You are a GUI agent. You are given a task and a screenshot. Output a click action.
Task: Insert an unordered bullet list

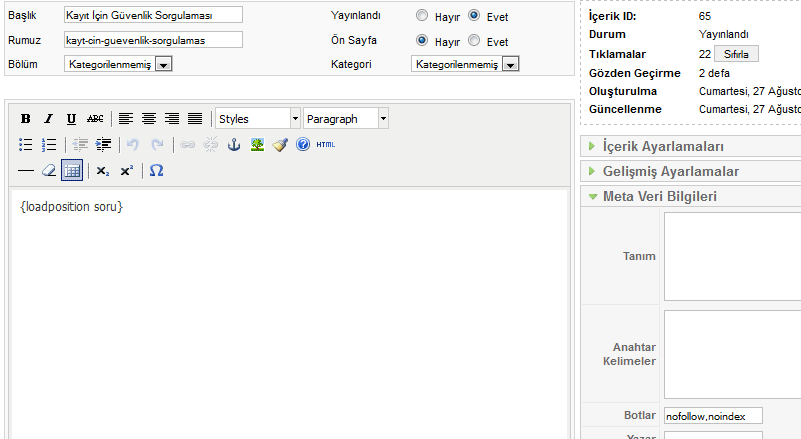click(26, 145)
